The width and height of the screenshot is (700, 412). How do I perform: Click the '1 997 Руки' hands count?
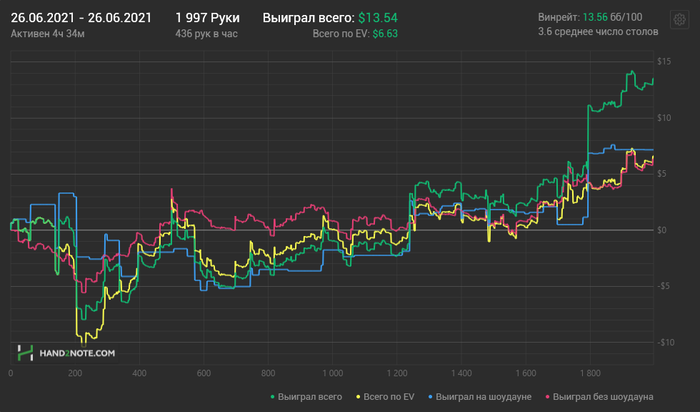click(x=208, y=18)
